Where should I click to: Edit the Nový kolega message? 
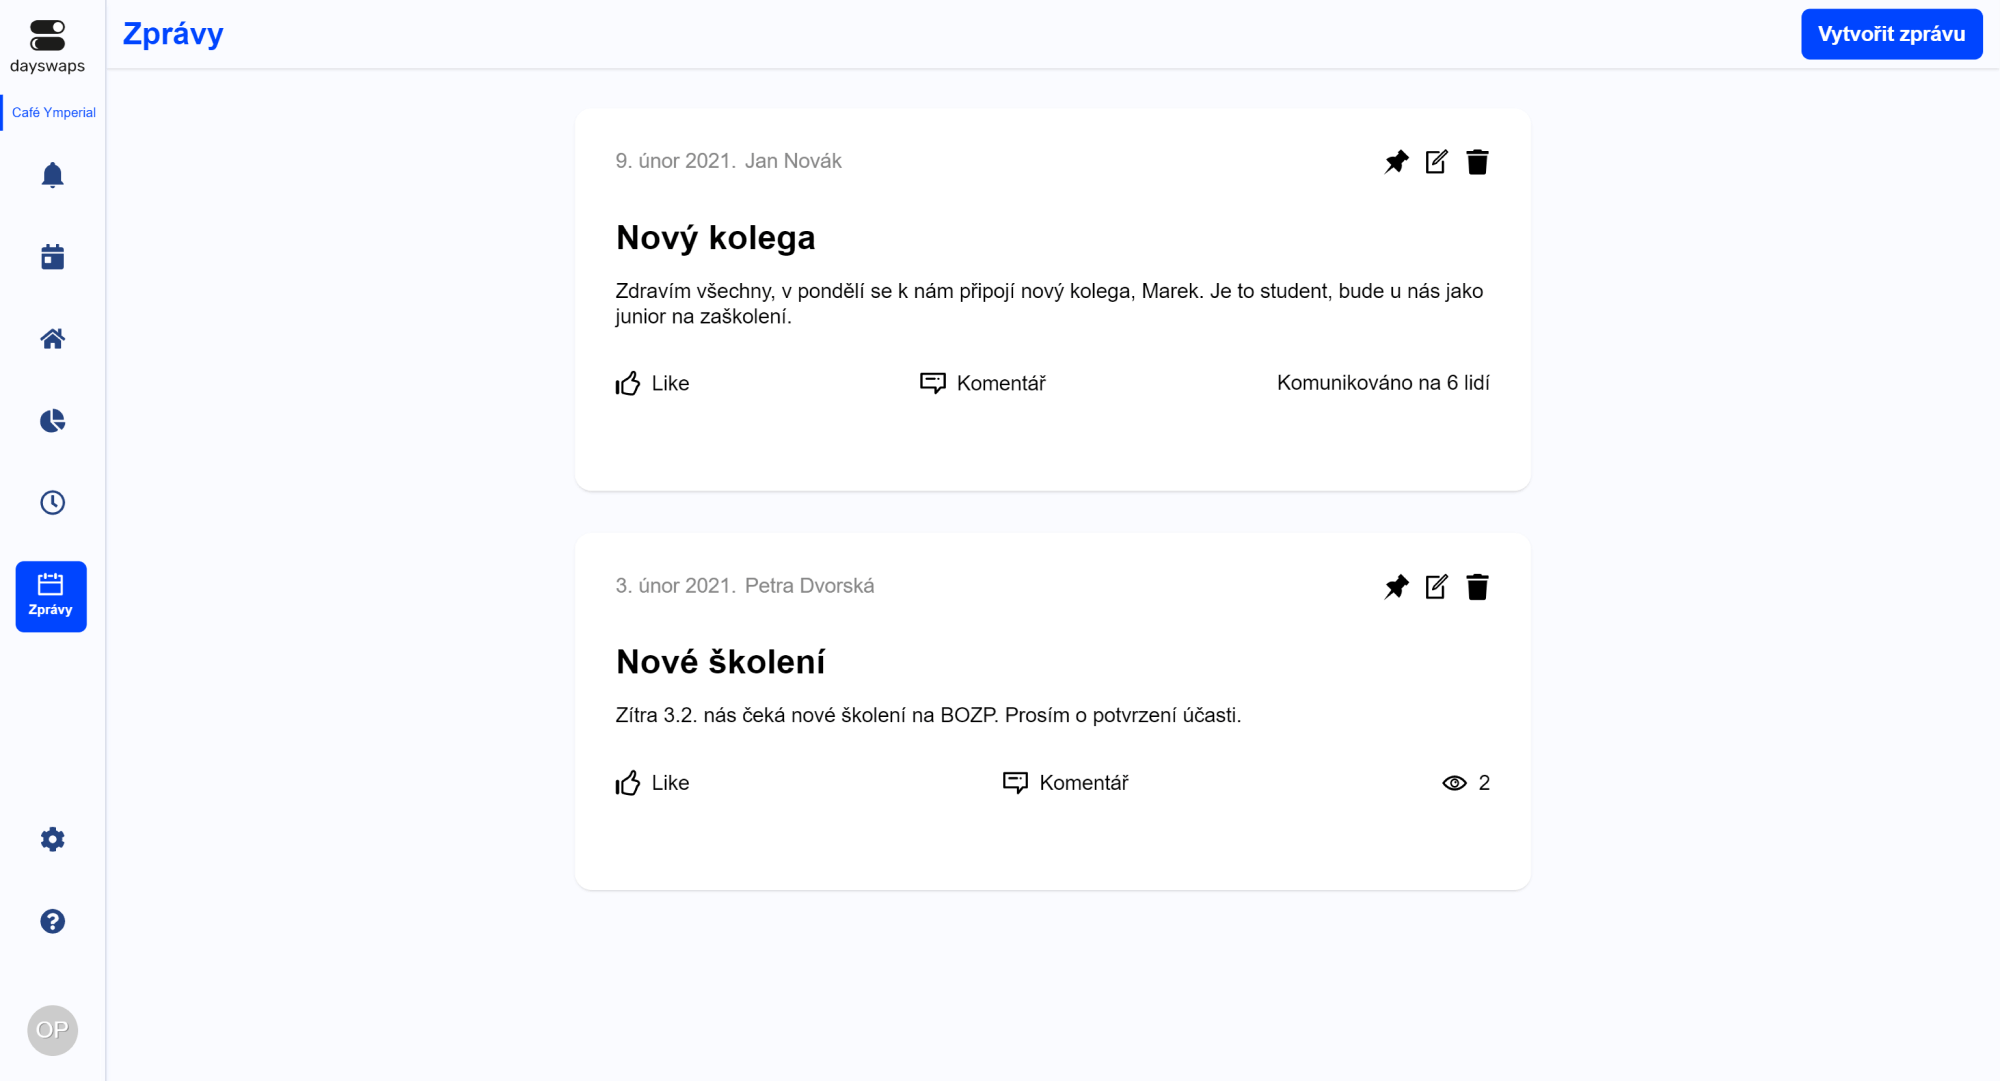coord(1436,162)
